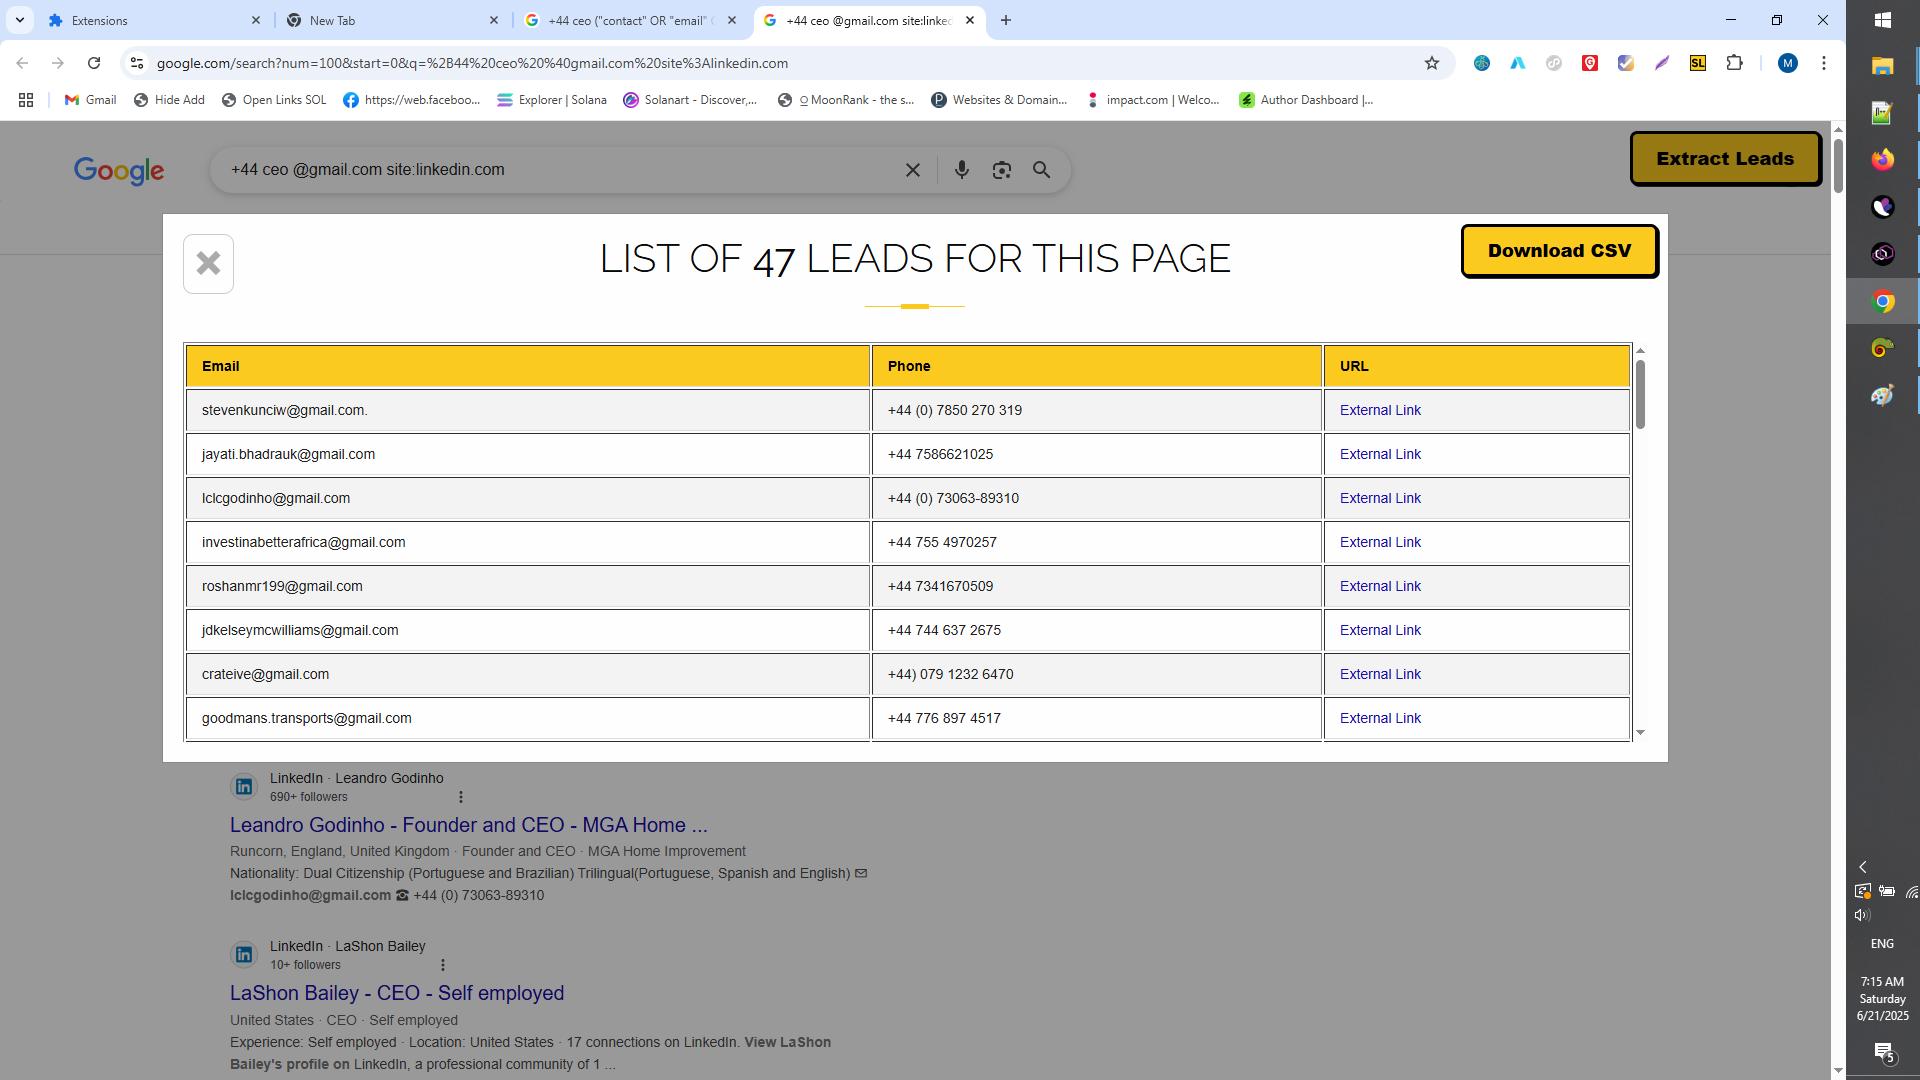Open Chrome three-dot menu
This screenshot has width=1920, height=1080.
1823,63
